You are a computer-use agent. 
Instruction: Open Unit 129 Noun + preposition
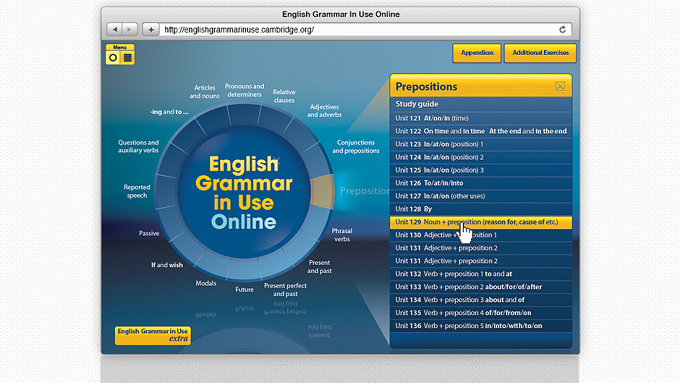tap(481, 222)
